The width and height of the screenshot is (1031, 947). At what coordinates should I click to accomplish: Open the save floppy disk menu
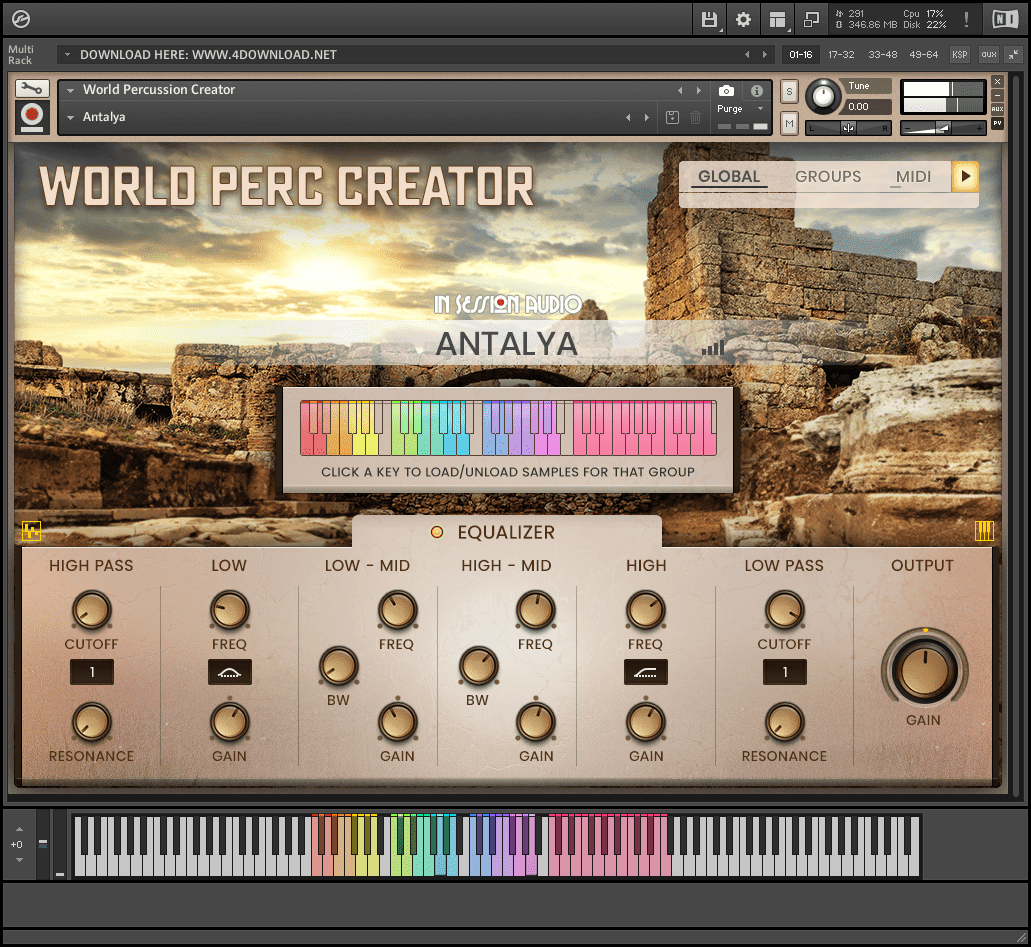click(x=709, y=20)
